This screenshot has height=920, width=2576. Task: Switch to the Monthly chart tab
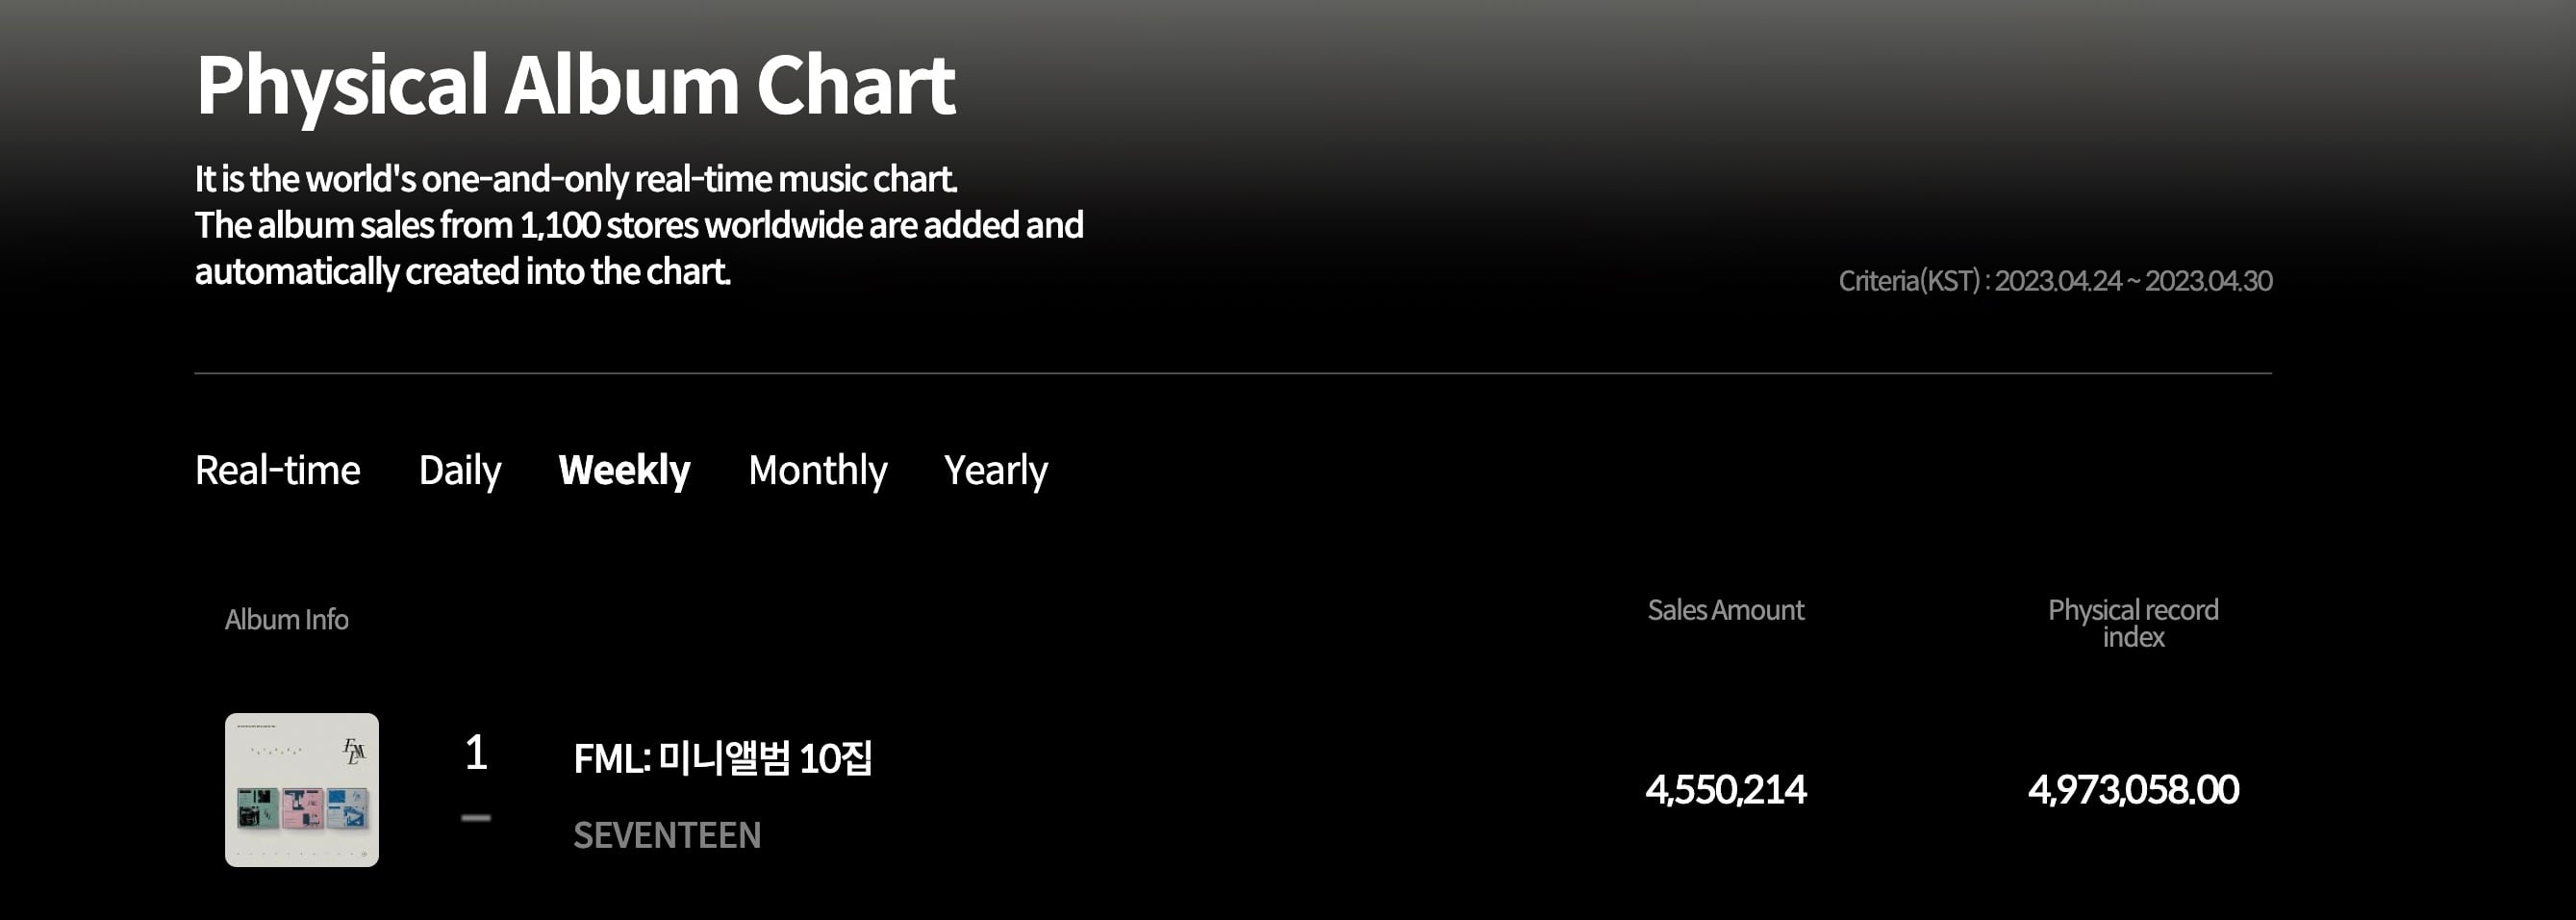pyautogui.click(x=817, y=470)
